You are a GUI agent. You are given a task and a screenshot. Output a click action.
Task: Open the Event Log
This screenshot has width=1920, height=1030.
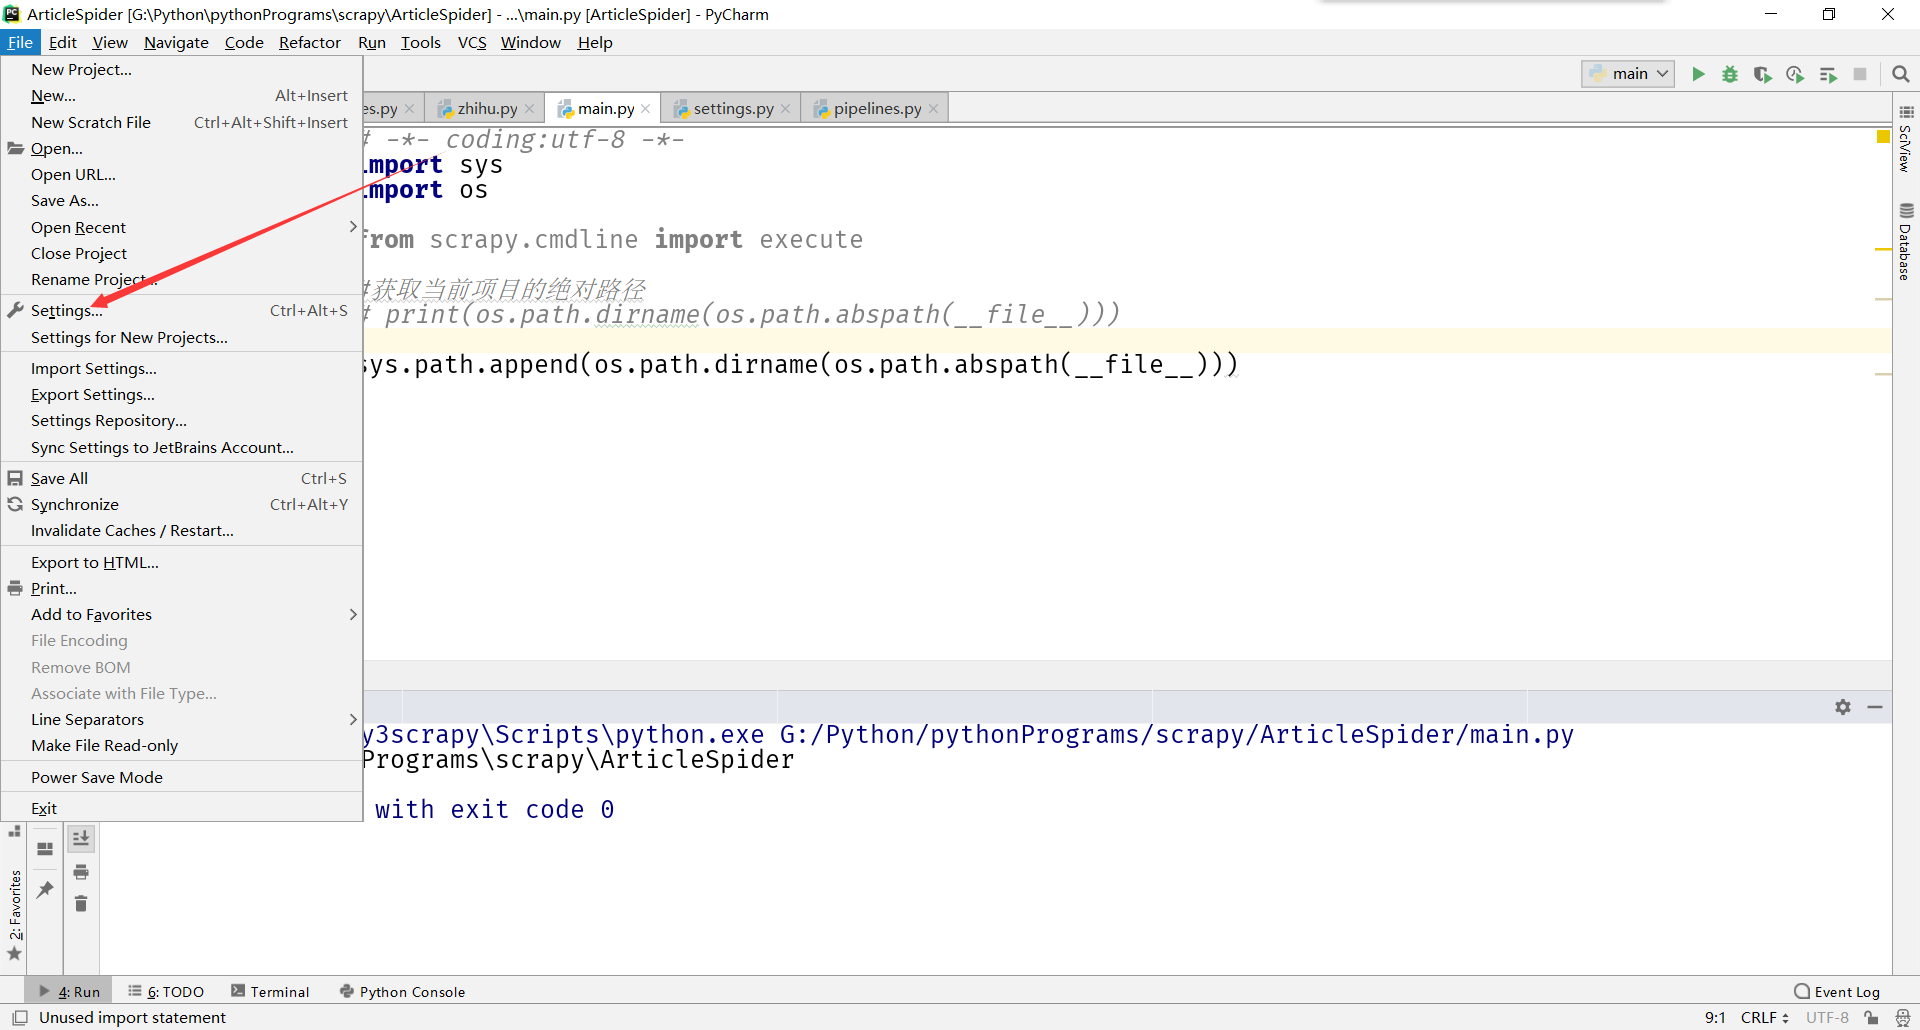(1845, 991)
